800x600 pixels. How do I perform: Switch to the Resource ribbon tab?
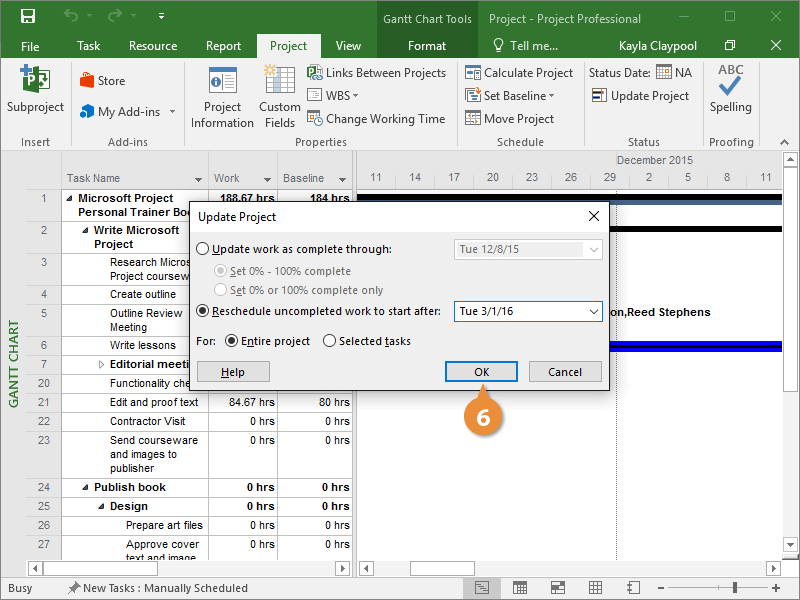click(153, 46)
